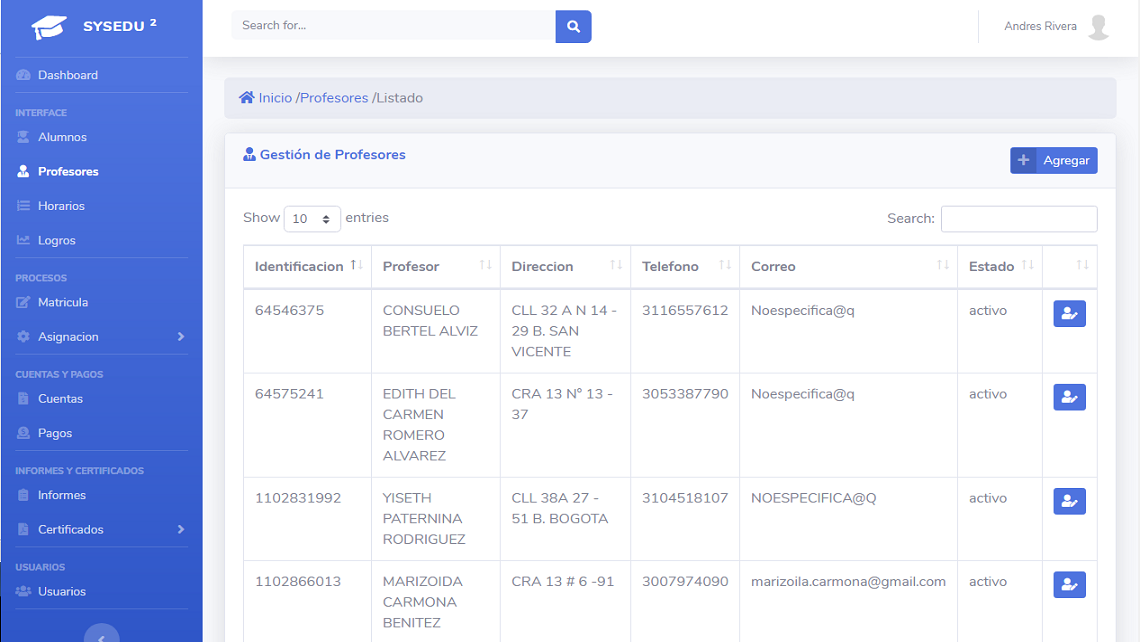This screenshot has height=642, width=1140.
Task: Go to Horarios in the sidebar
Action: pyautogui.click(x=61, y=206)
